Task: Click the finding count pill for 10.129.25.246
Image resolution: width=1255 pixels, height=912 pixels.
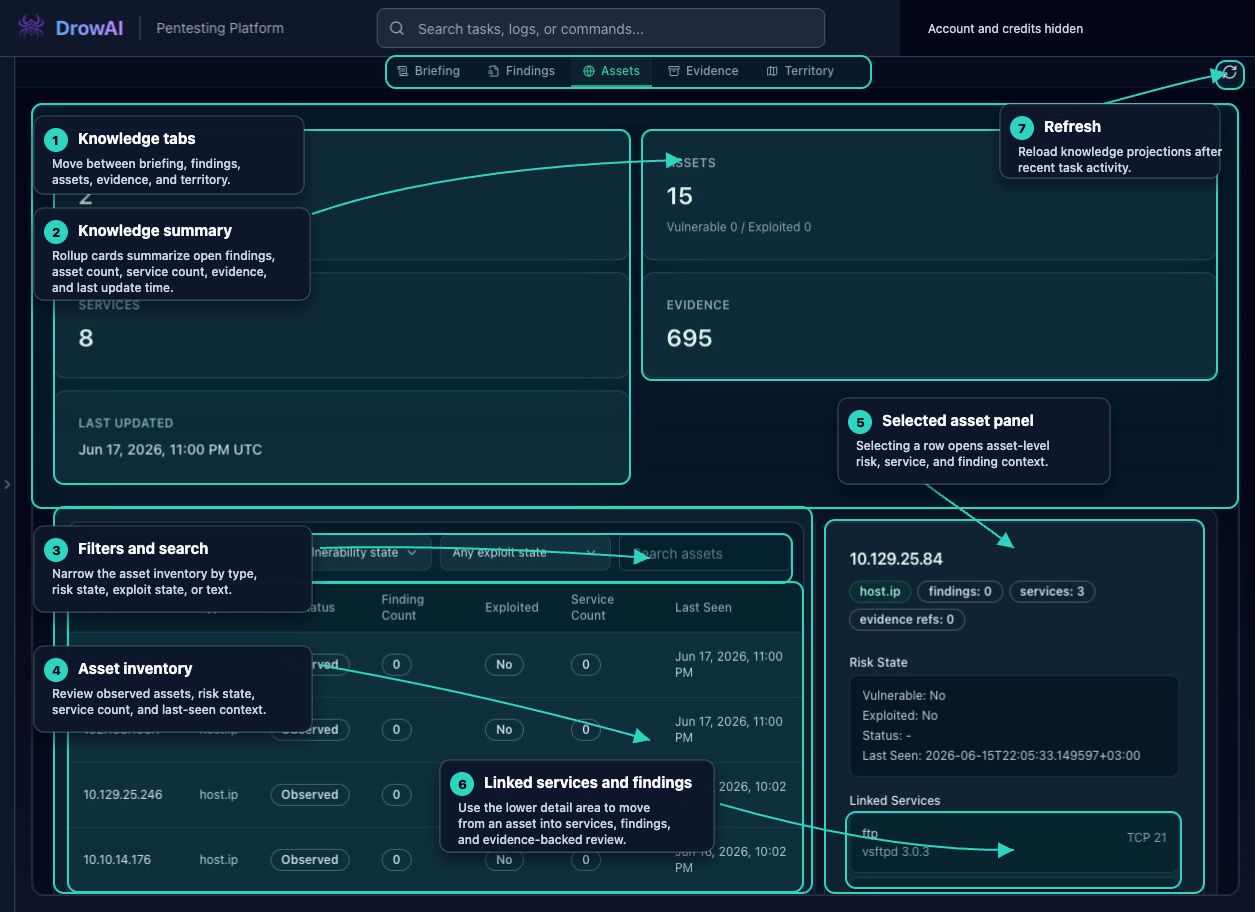Action: (396, 795)
